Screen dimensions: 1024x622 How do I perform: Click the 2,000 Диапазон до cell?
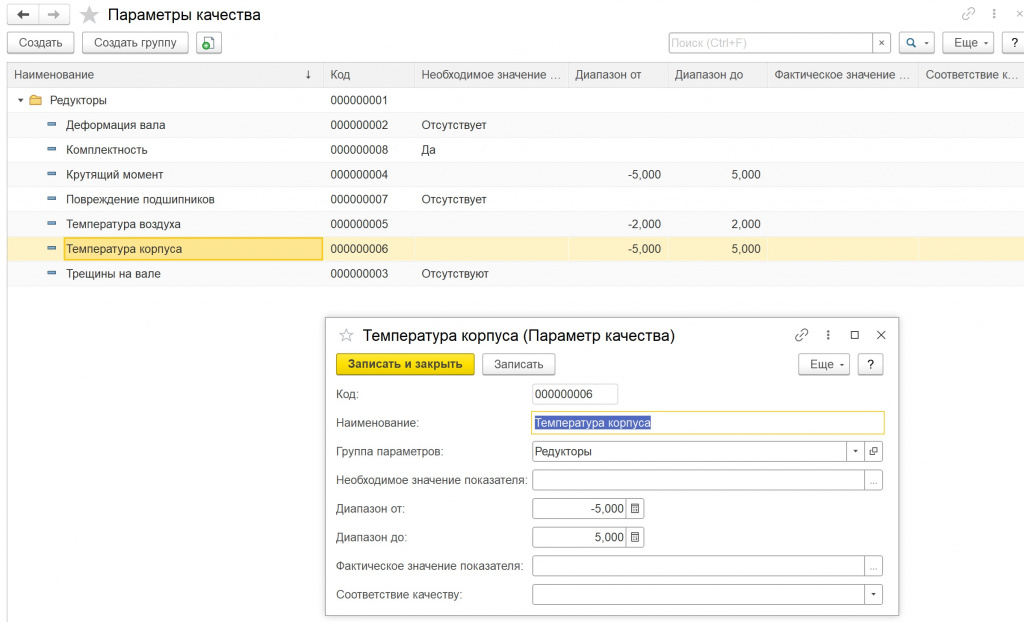(x=746, y=224)
